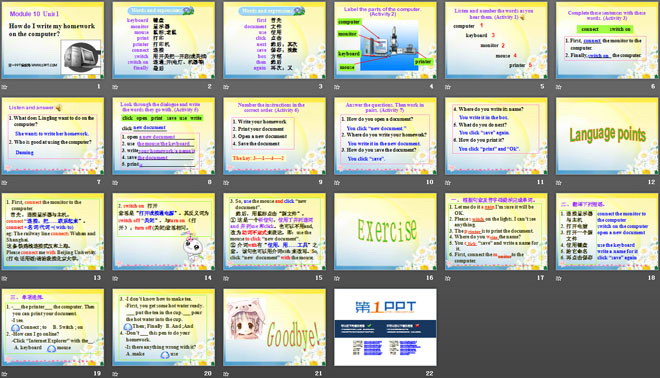Click the animation star icon under slide 13
Viewport: 660px width, 378px height.
(5, 278)
